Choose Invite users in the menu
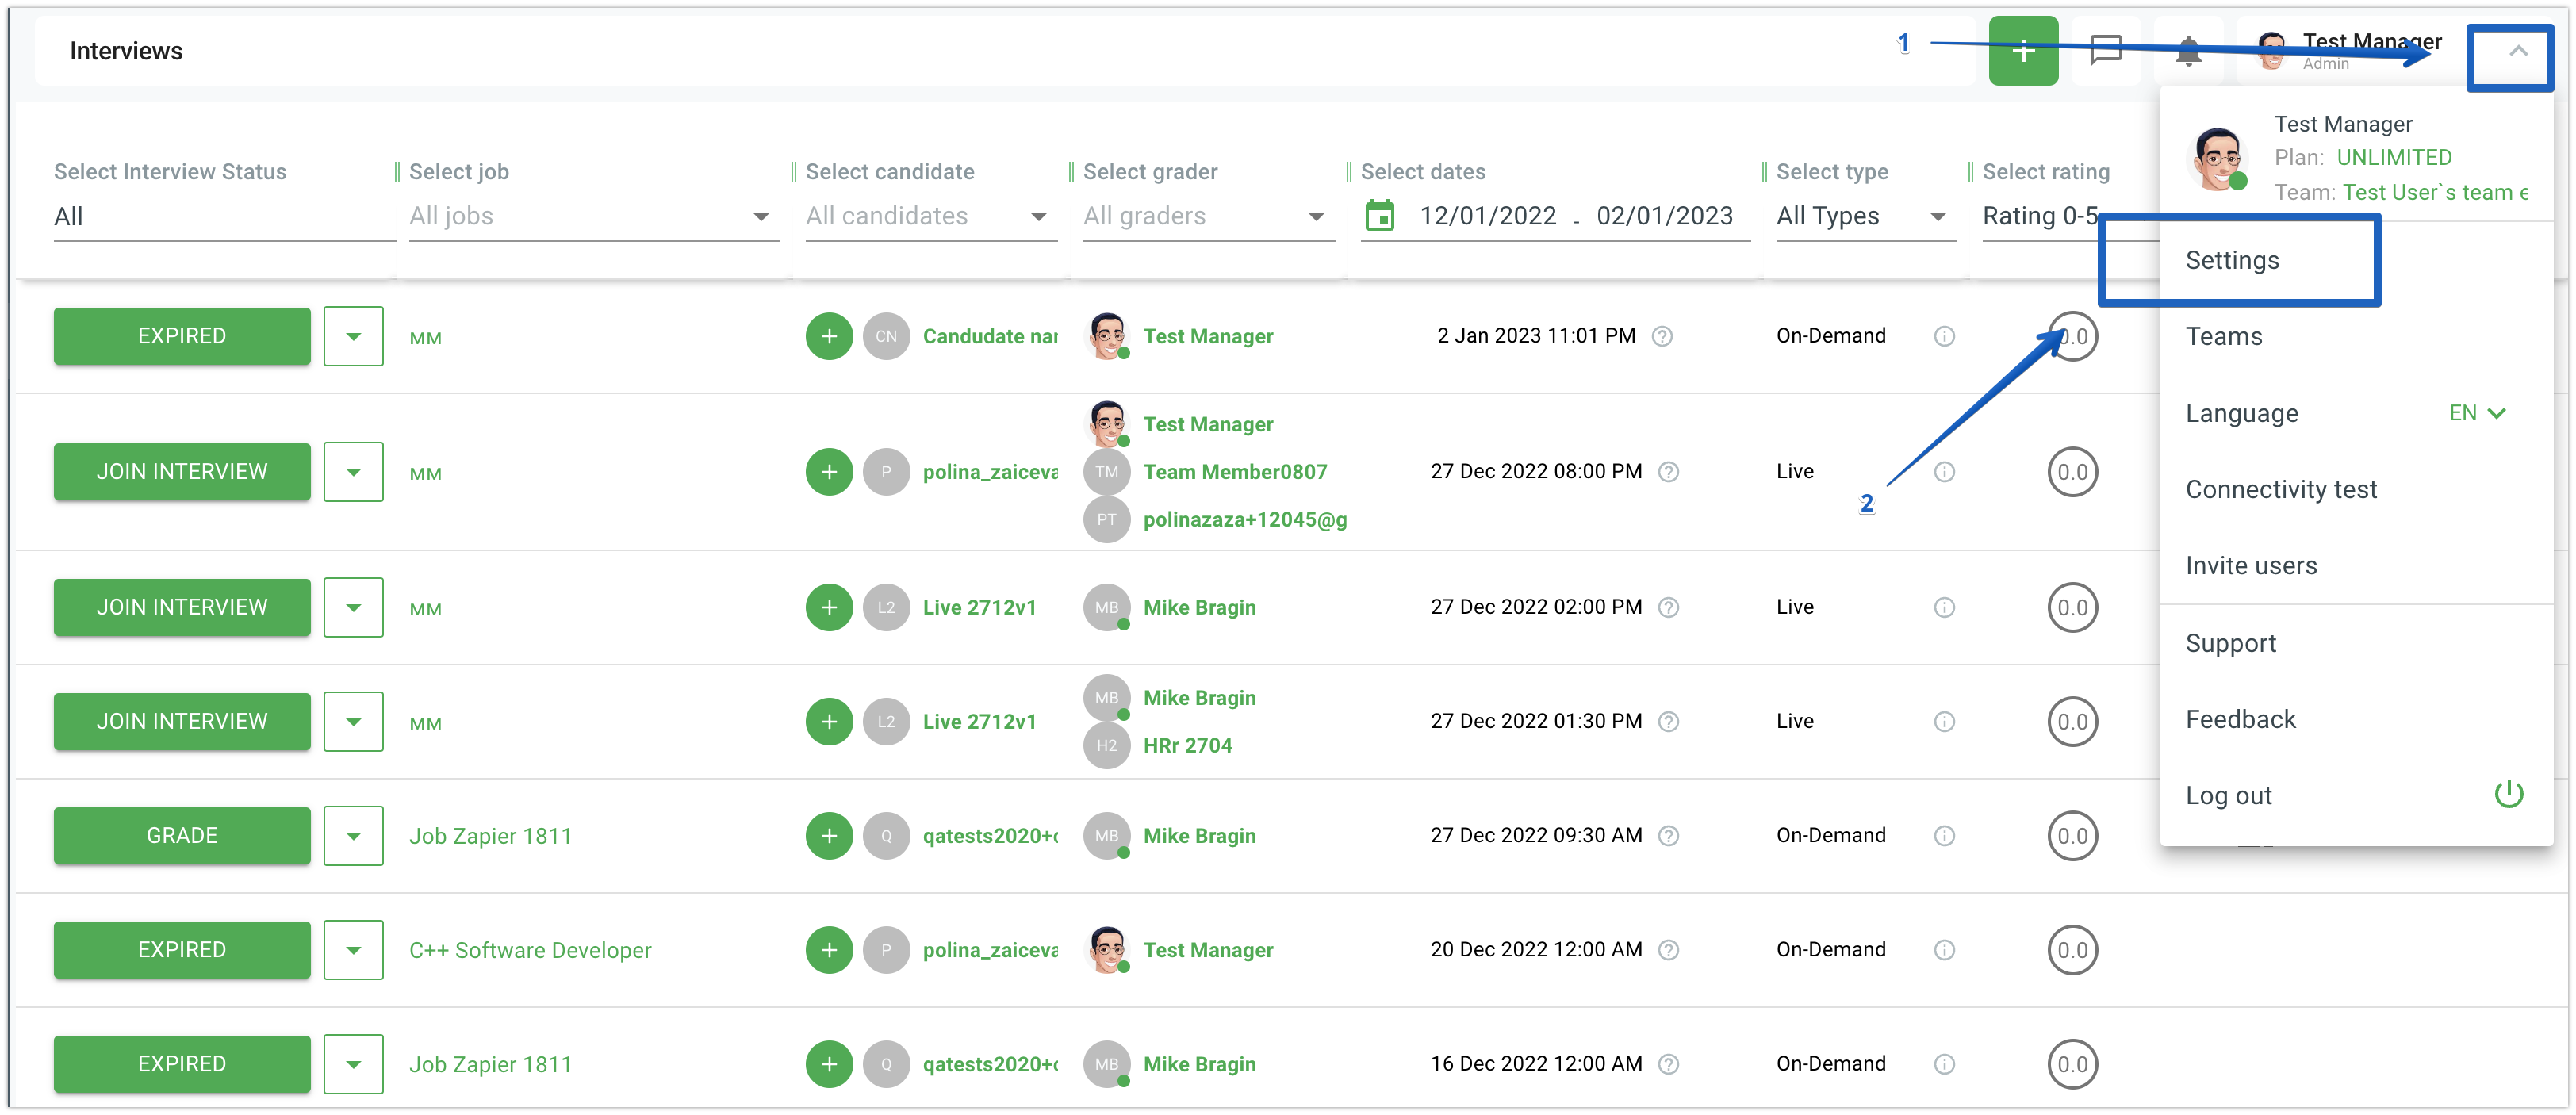The image size is (2576, 1115). coord(2250,566)
